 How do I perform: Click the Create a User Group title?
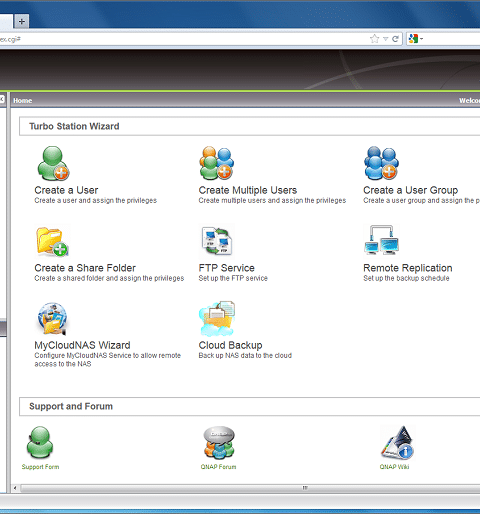pyautogui.click(x=410, y=190)
